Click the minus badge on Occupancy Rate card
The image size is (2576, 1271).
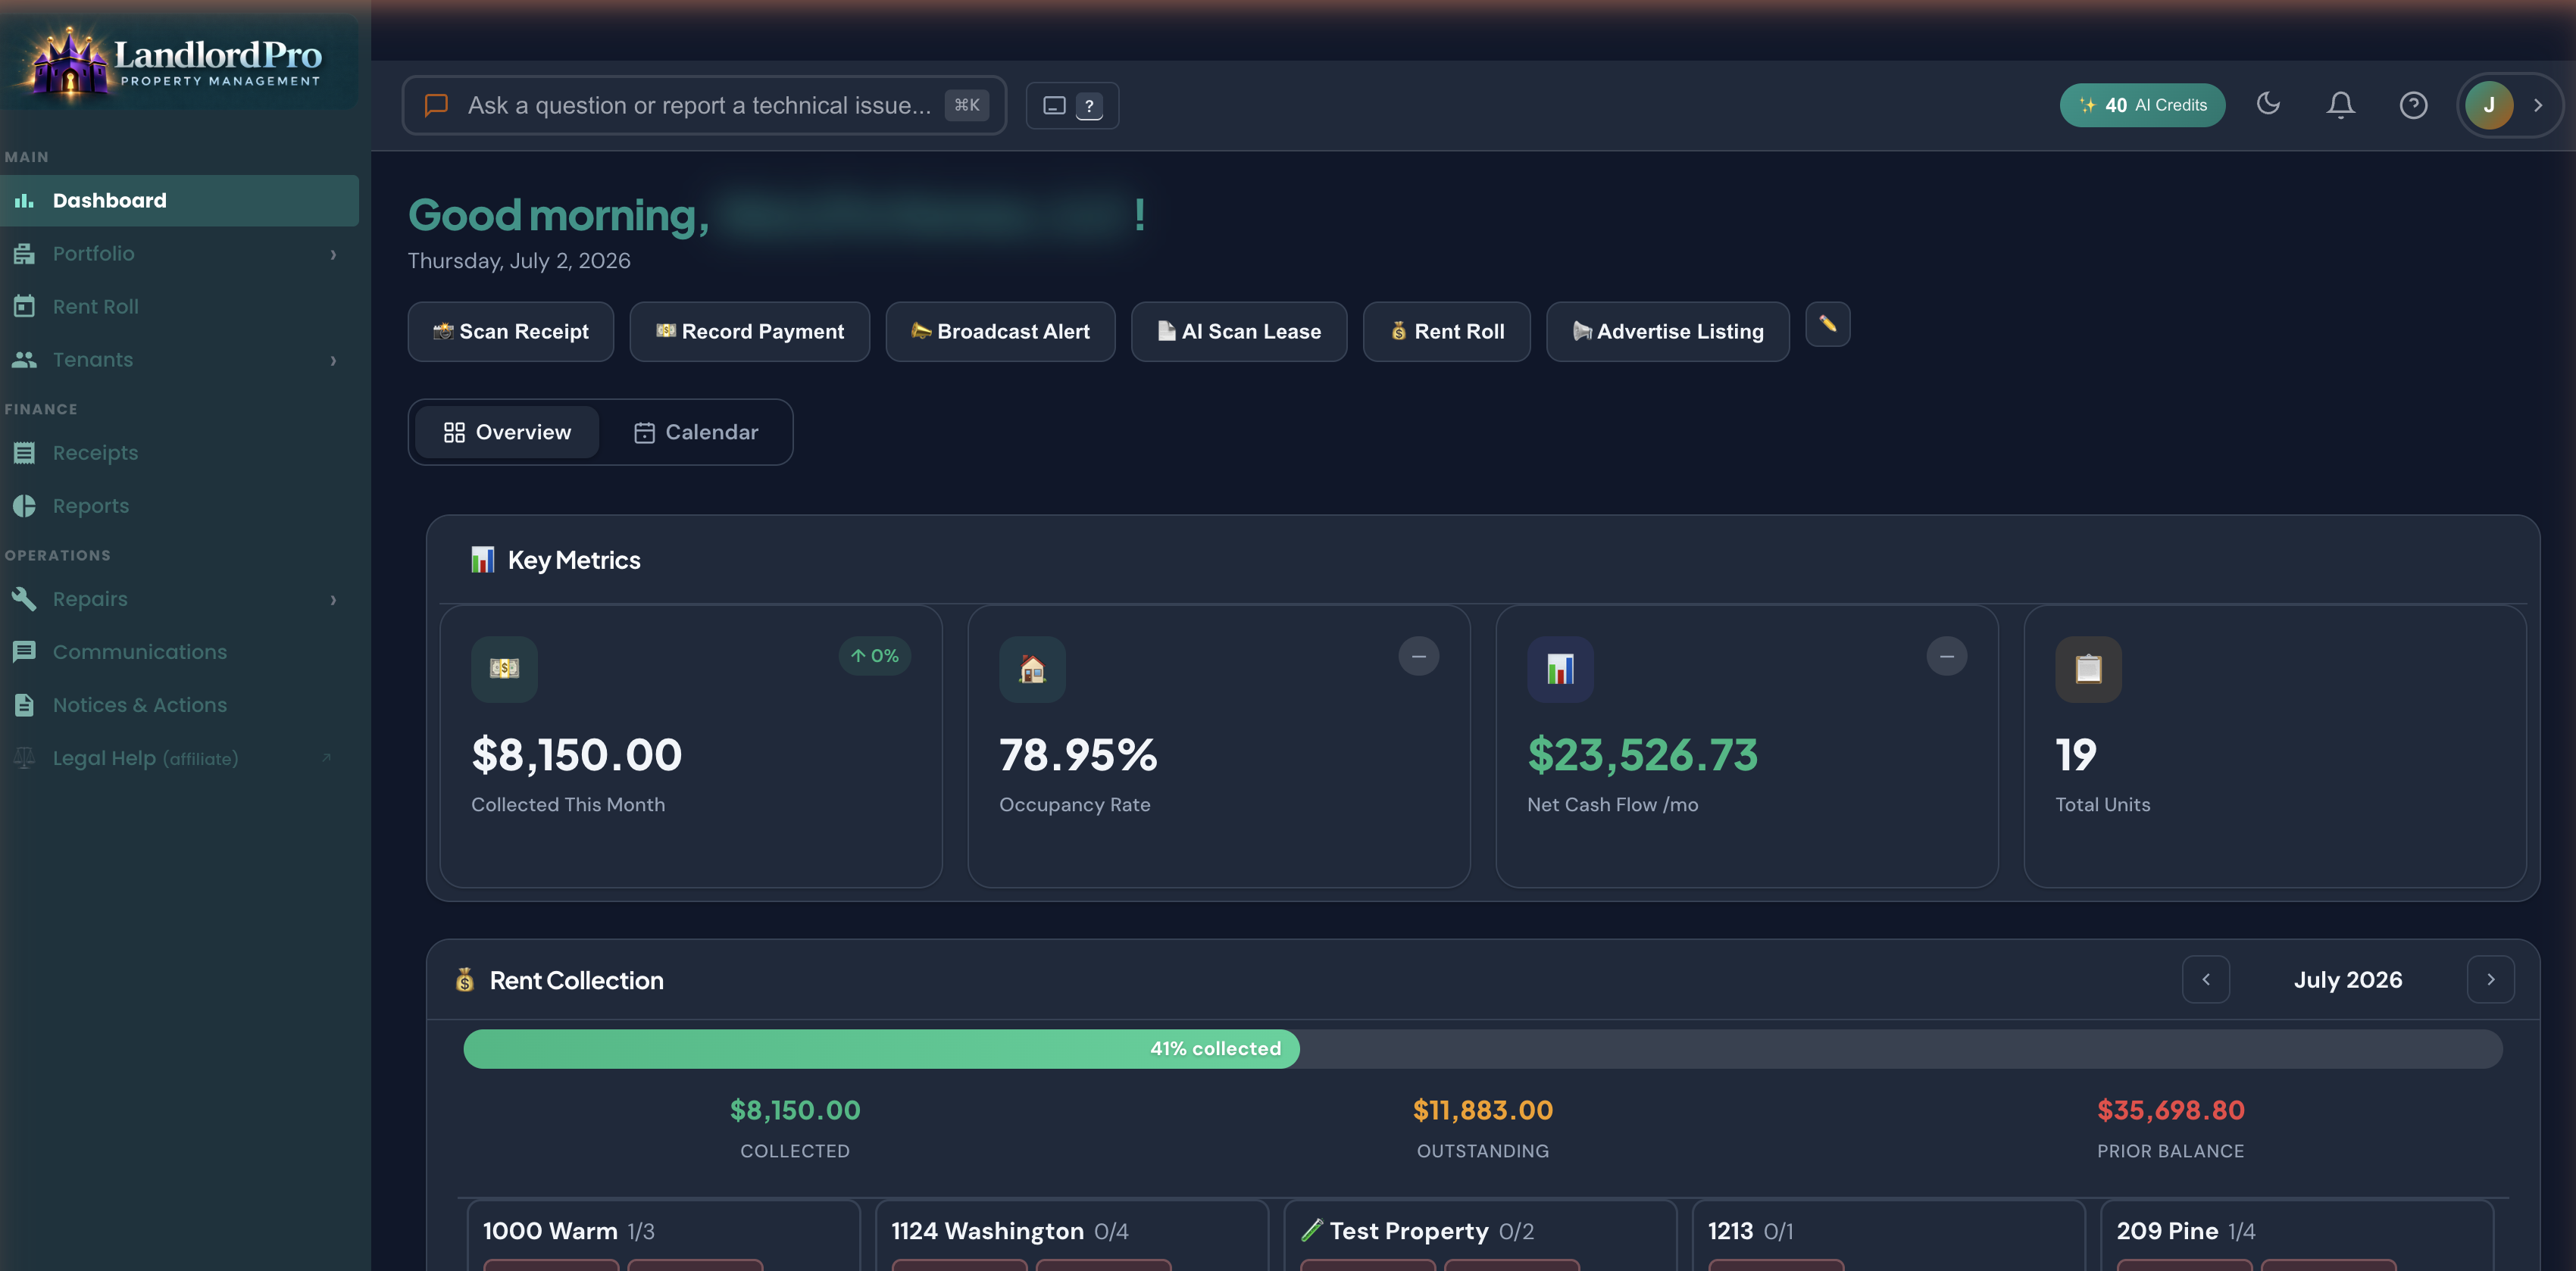click(1418, 656)
